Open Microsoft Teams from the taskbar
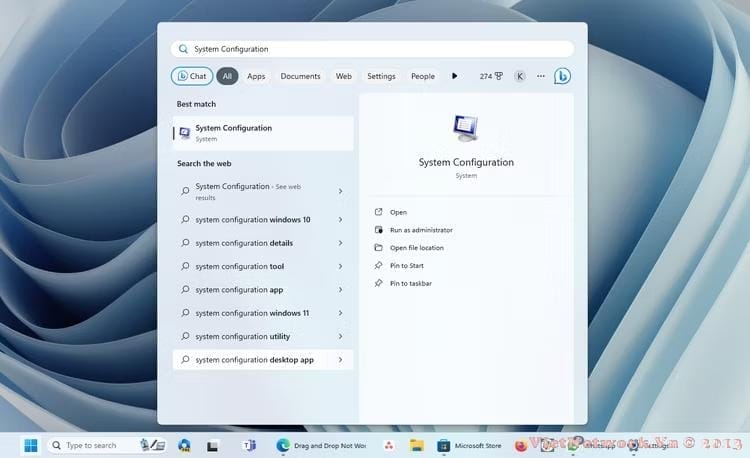 (x=251, y=445)
